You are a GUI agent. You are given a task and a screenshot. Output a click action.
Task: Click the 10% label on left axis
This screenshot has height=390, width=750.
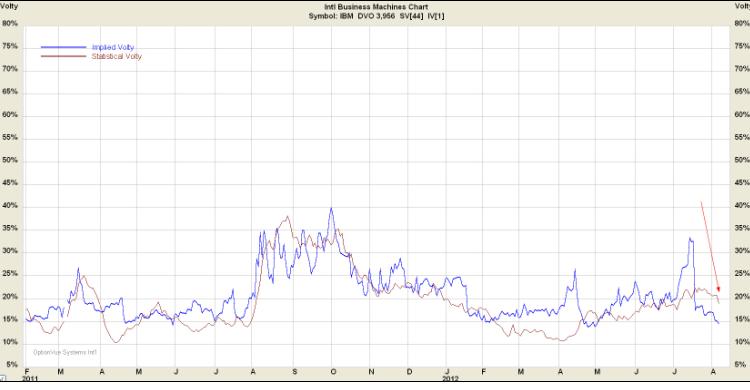[x=10, y=342]
